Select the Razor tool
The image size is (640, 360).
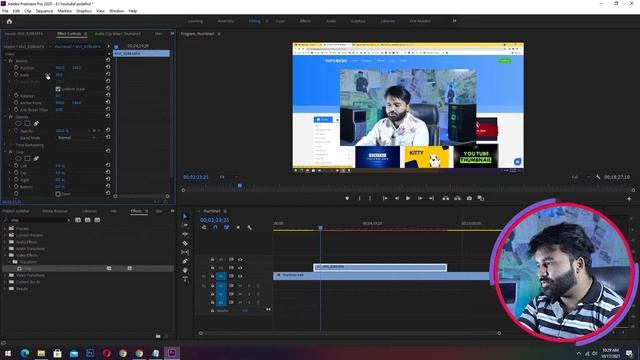click(185, 243)
